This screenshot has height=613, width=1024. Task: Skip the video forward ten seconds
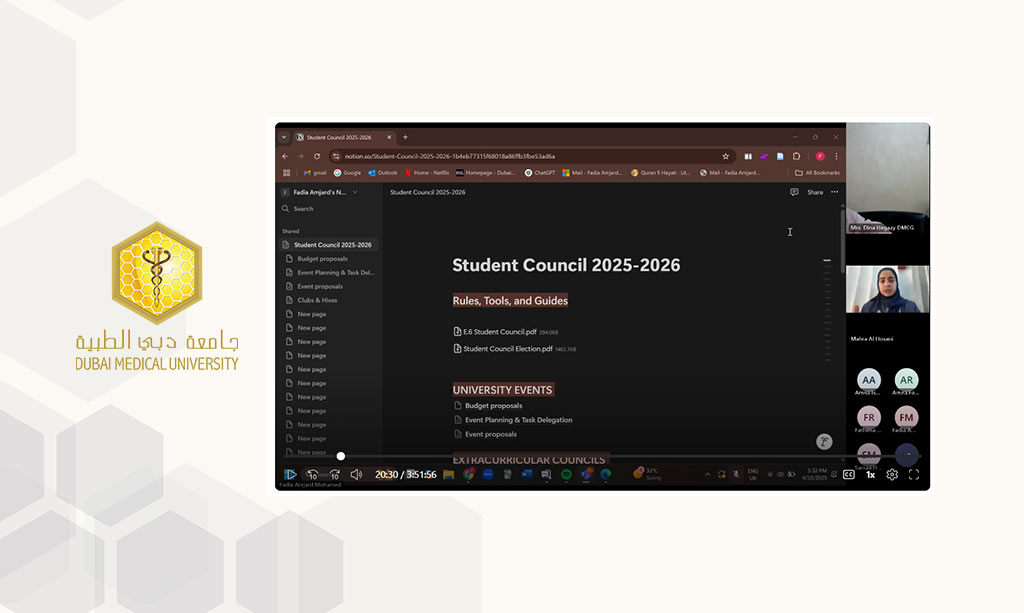coord(334,475)
